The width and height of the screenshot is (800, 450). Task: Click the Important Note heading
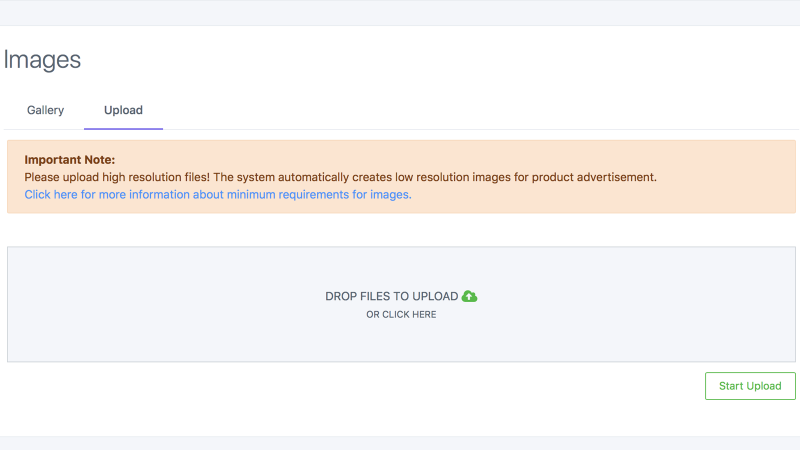(70, 160)
